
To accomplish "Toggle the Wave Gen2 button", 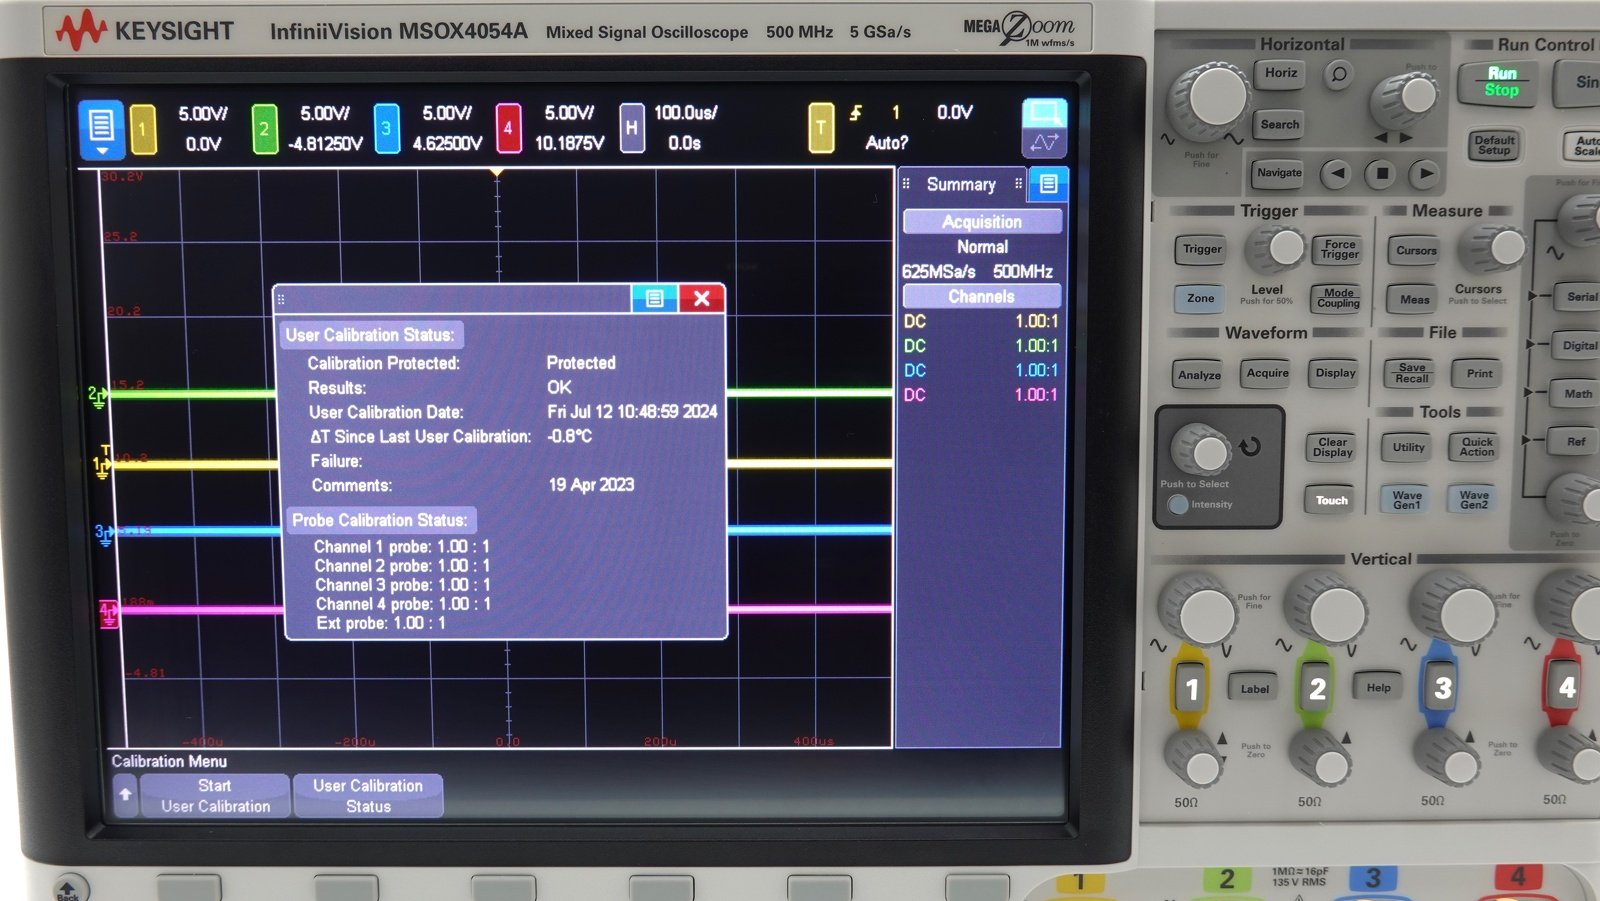I will 1473,500.
